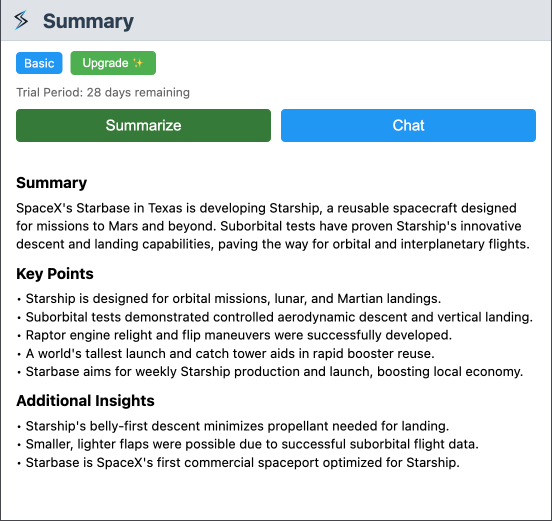Click the Raptor engine relight bullet
The height and width of the screenshot is (521, 552).
pyautogui.click(x=239, y=335)
